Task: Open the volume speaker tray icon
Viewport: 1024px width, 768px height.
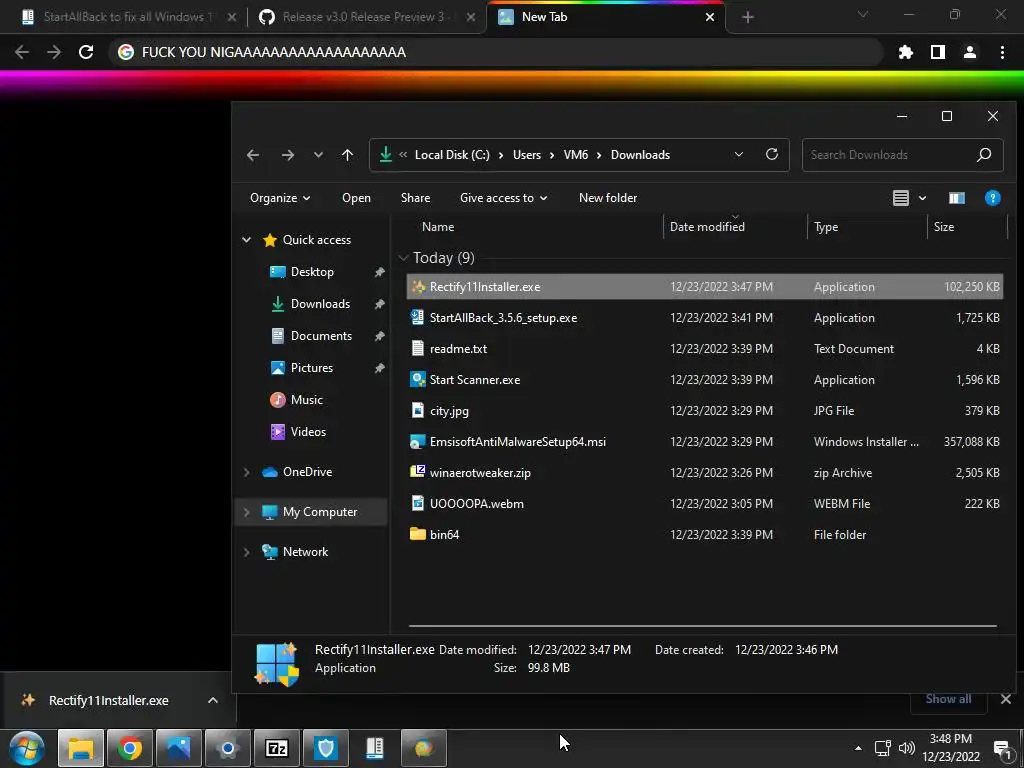Action: coord(906,748)
